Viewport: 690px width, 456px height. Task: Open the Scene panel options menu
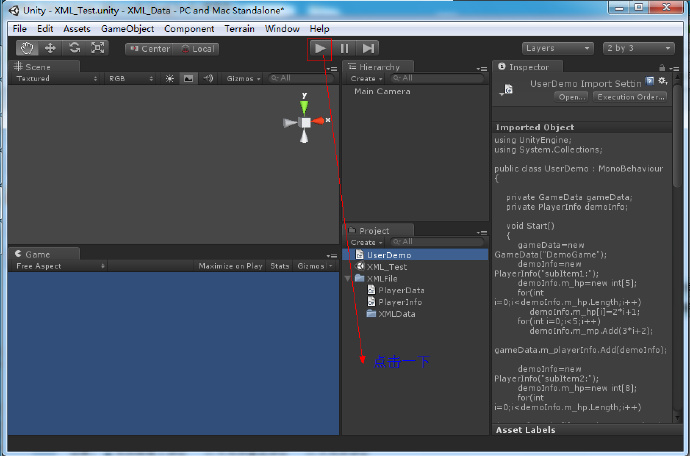(x=332, y=69)
